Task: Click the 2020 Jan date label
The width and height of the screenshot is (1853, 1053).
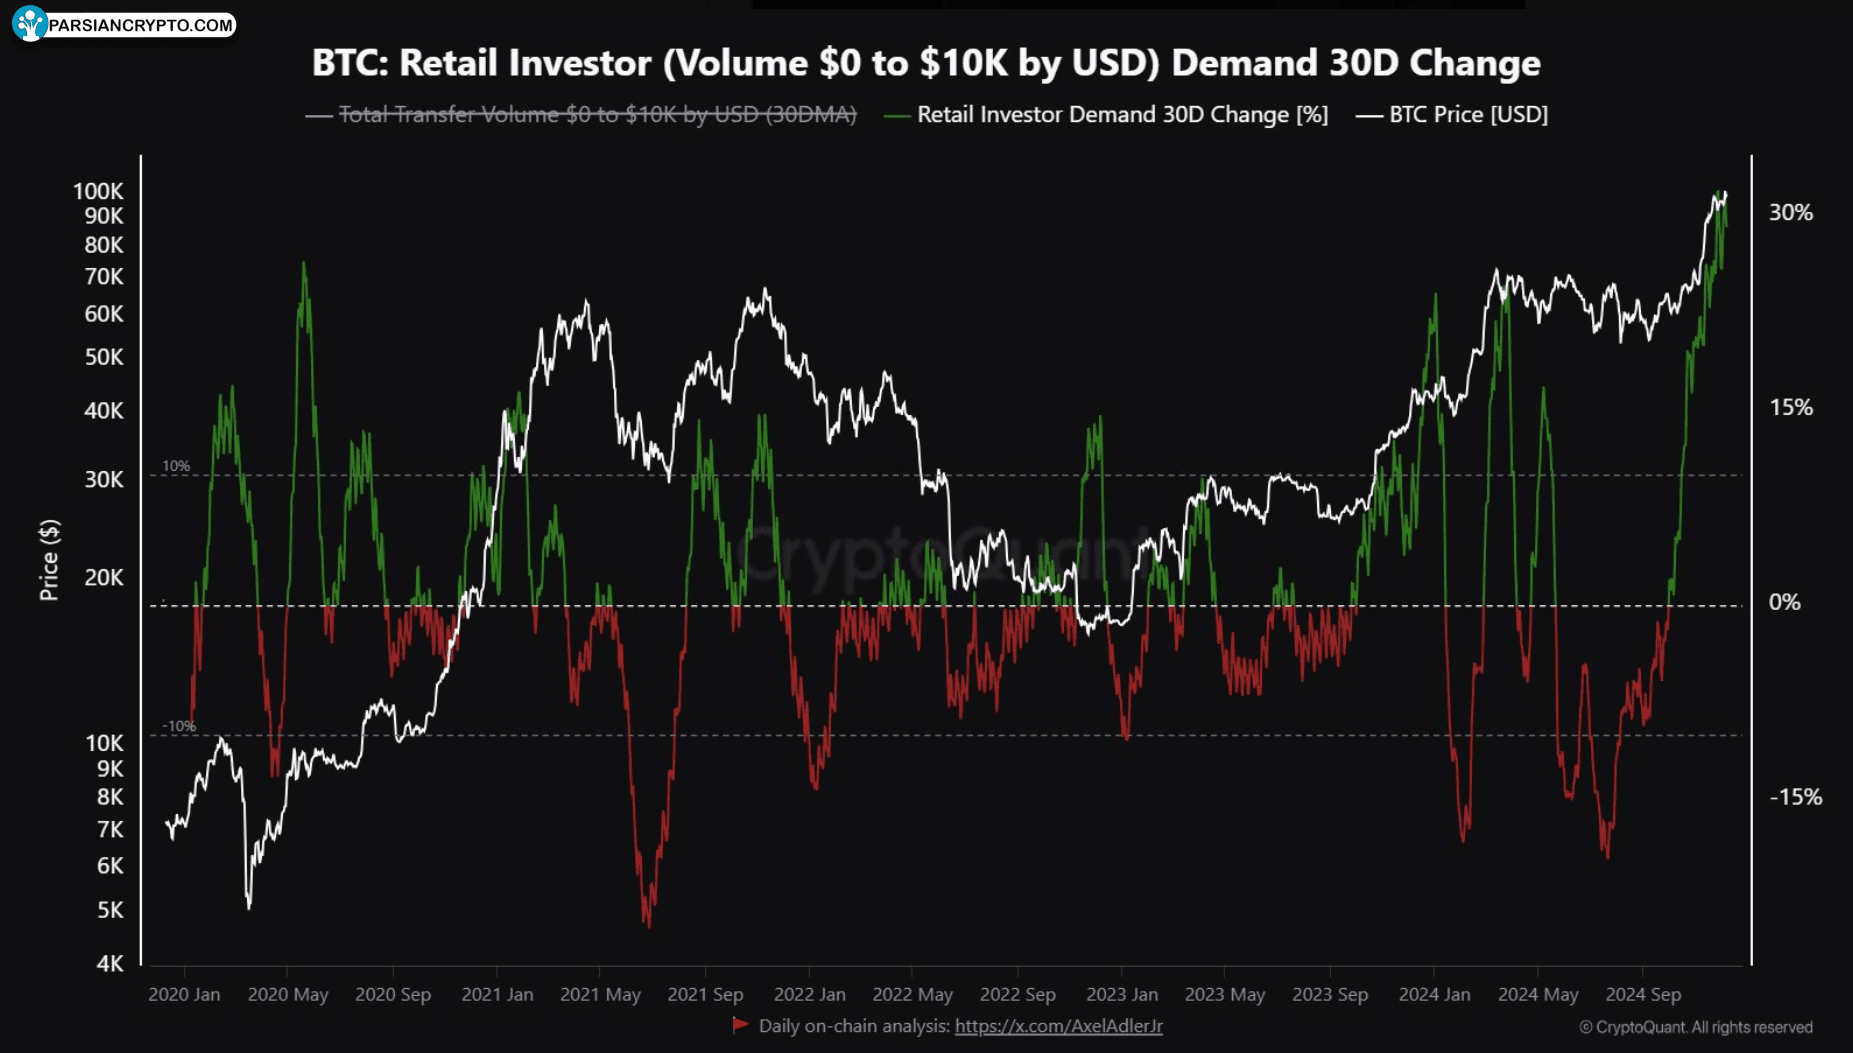Action: [x=184, y=995]
